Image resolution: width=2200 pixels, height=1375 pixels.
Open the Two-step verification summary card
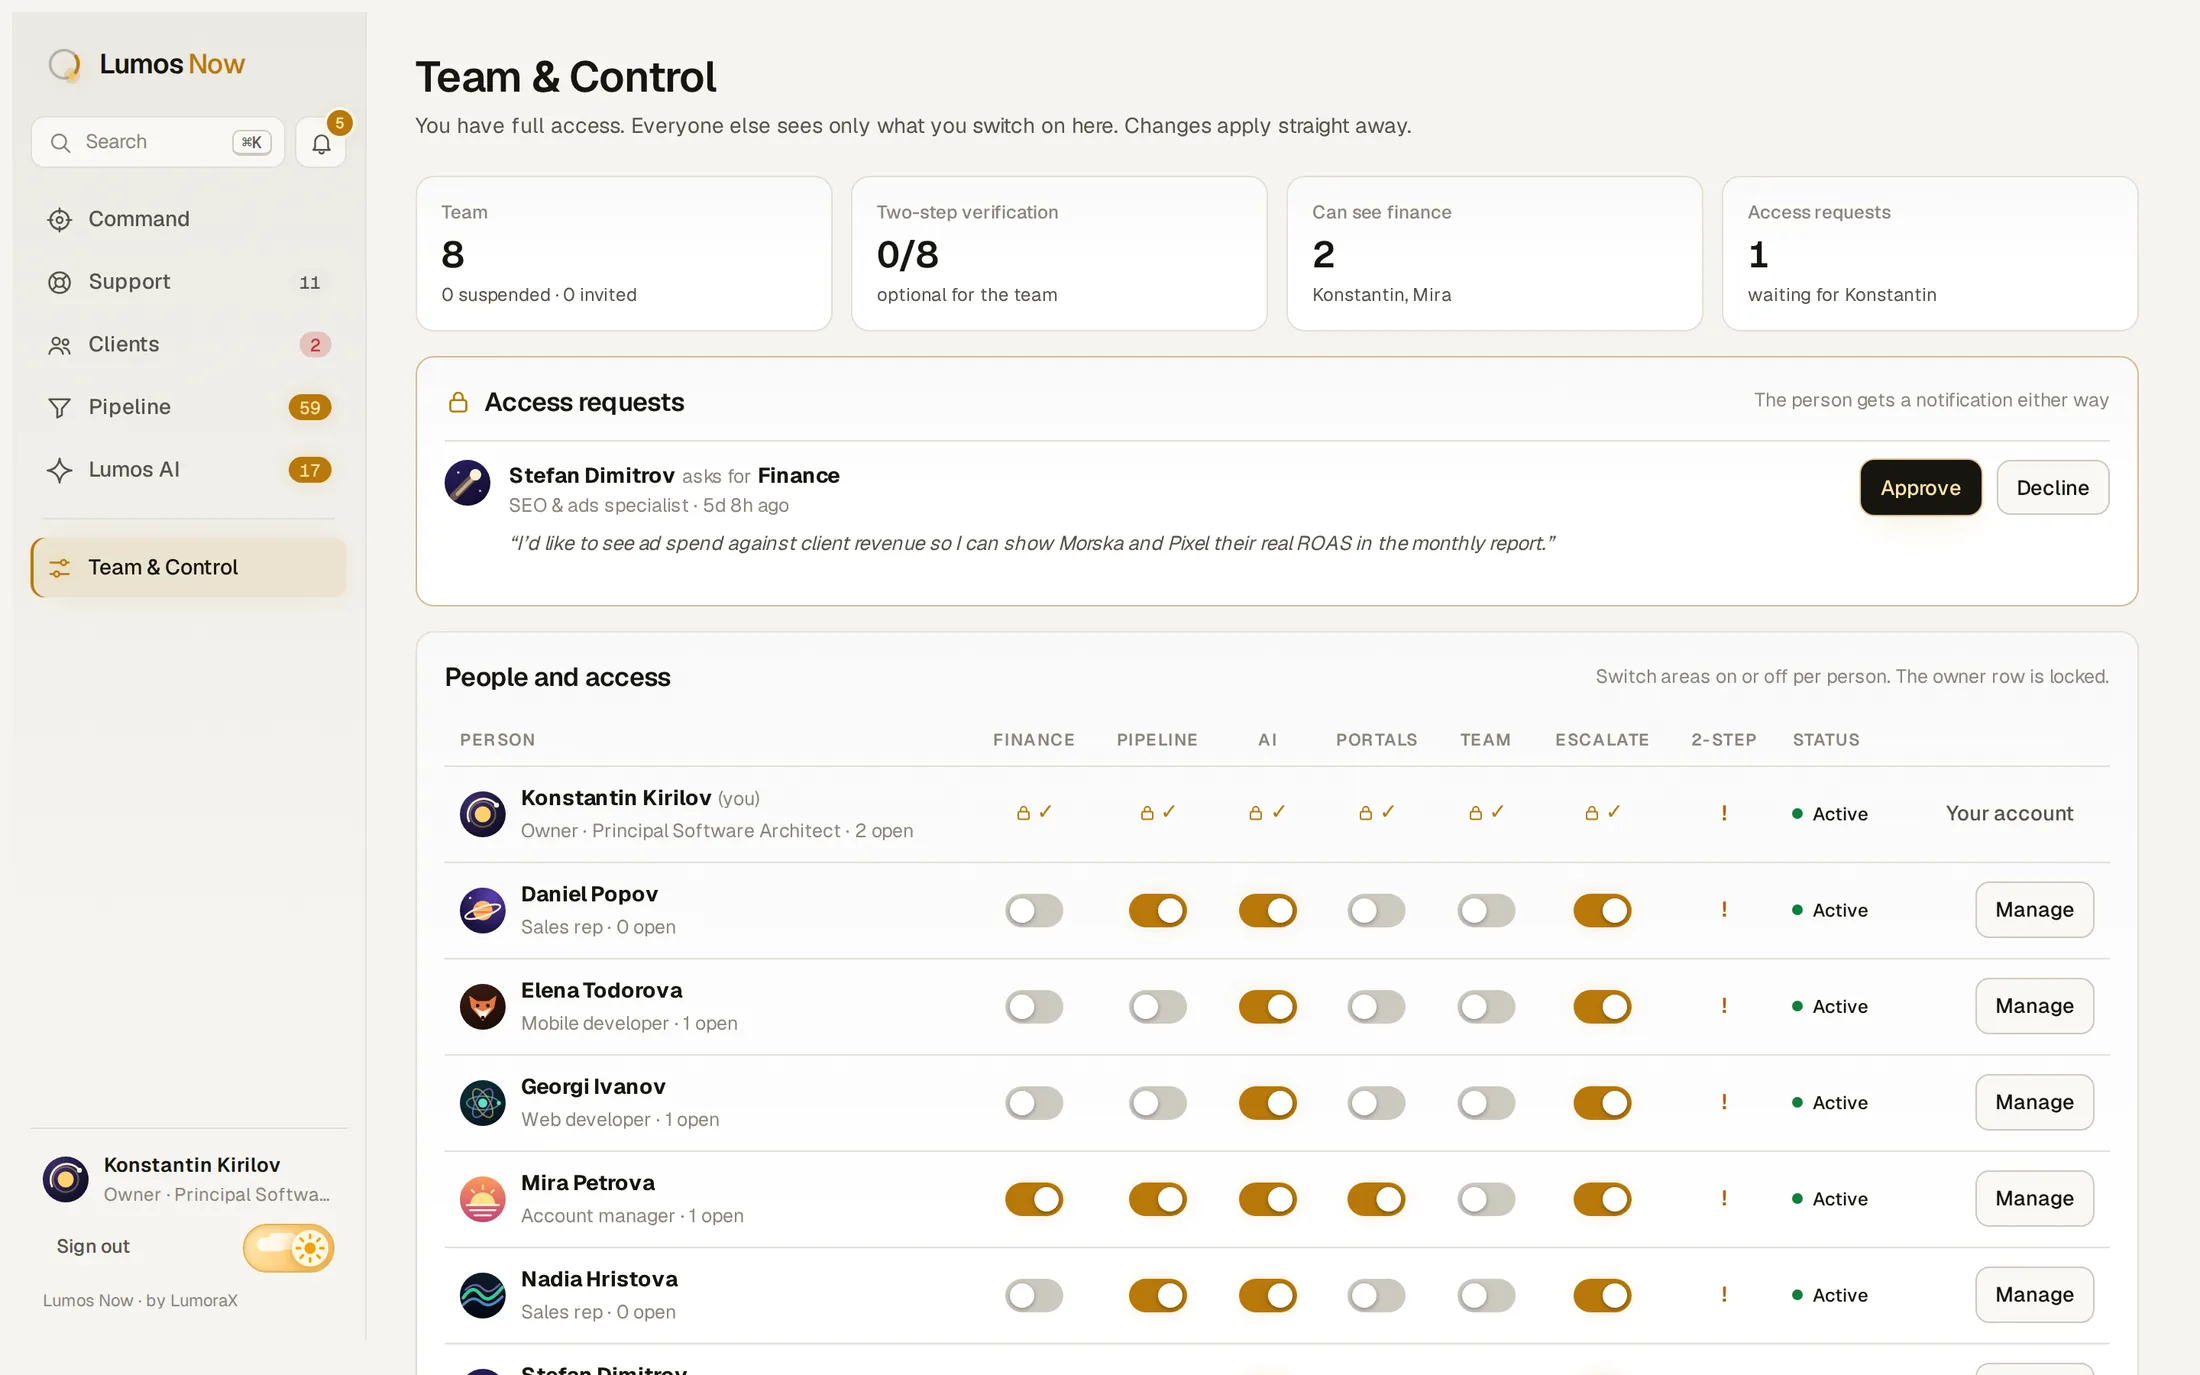click(x=1059, y=254)
